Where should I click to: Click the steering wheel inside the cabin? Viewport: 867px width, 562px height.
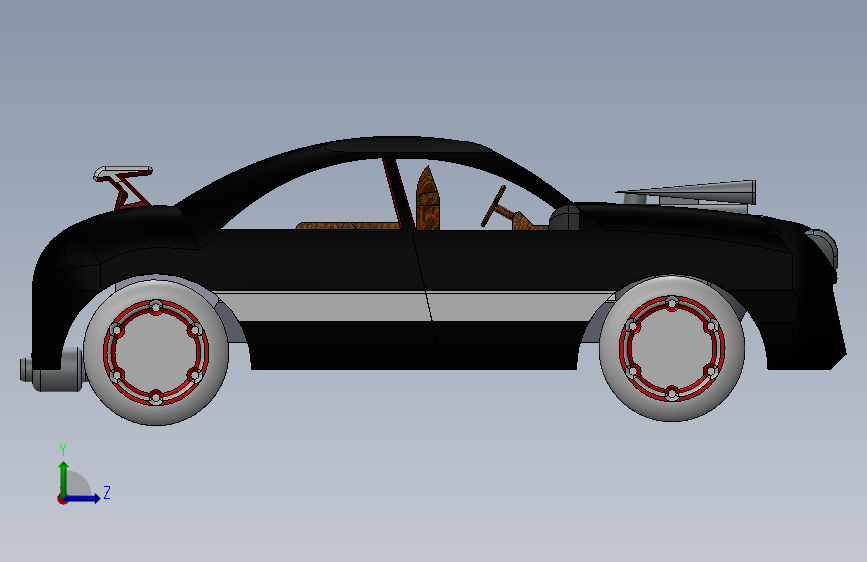[x=493, y=206]
